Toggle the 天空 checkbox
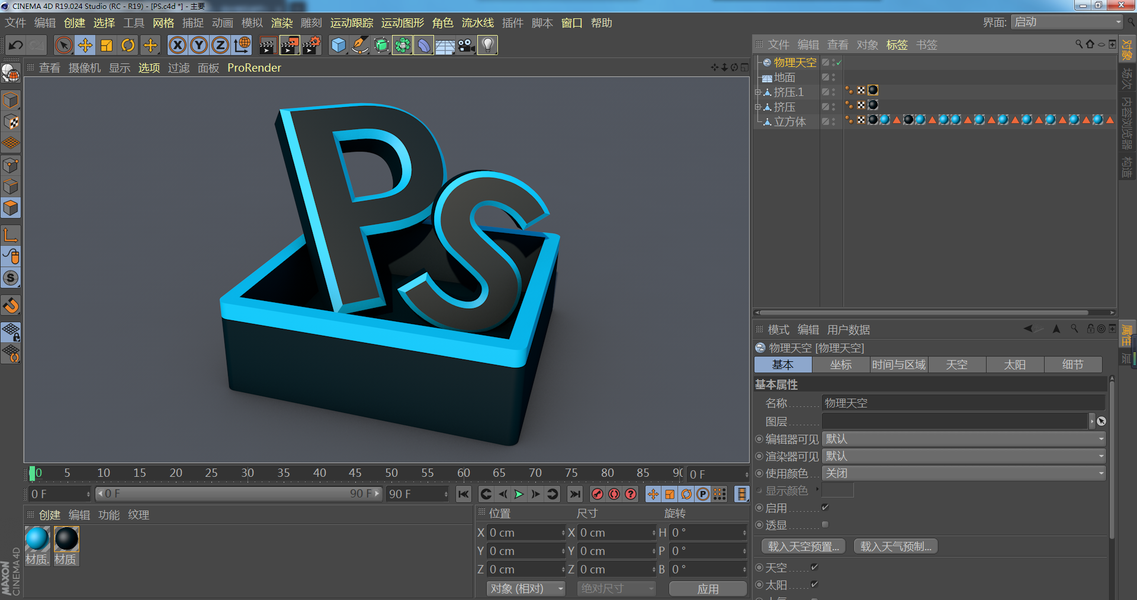 814,567
